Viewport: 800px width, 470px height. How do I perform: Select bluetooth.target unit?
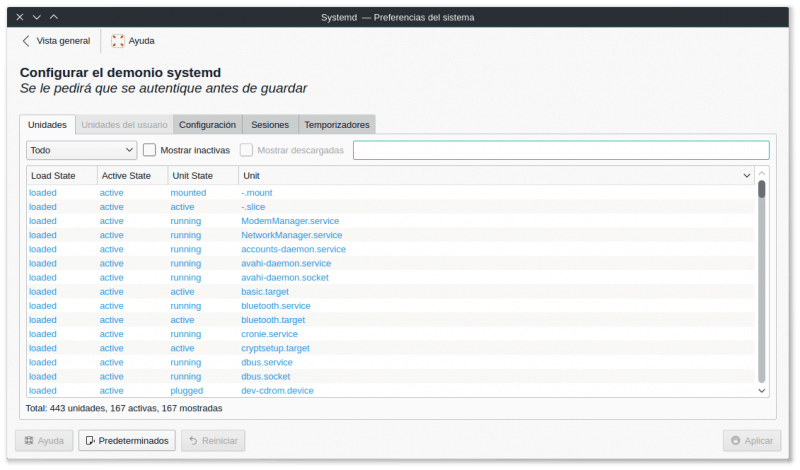click(x=391, y=320)
